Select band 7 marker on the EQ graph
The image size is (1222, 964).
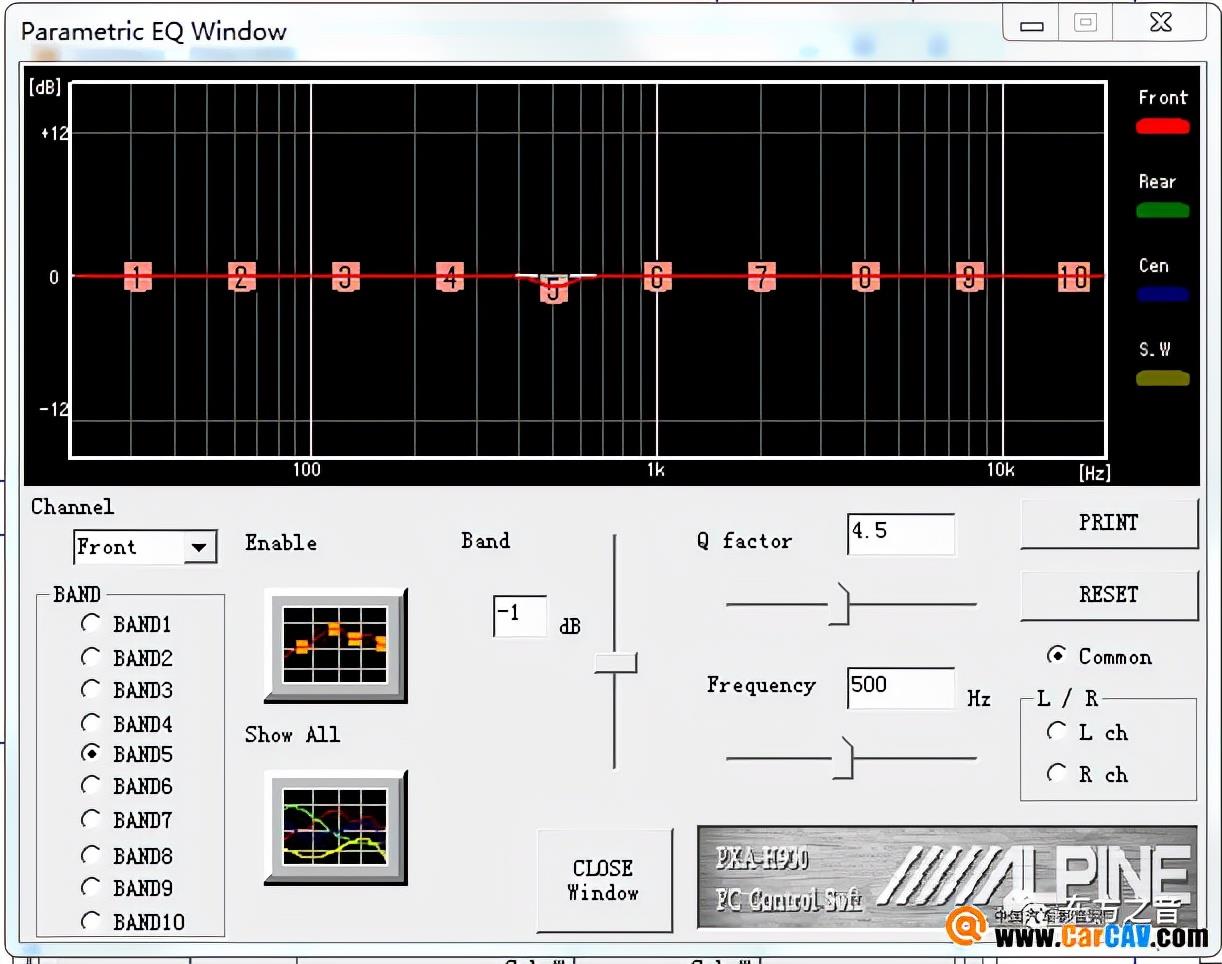[x=762, y=277]
